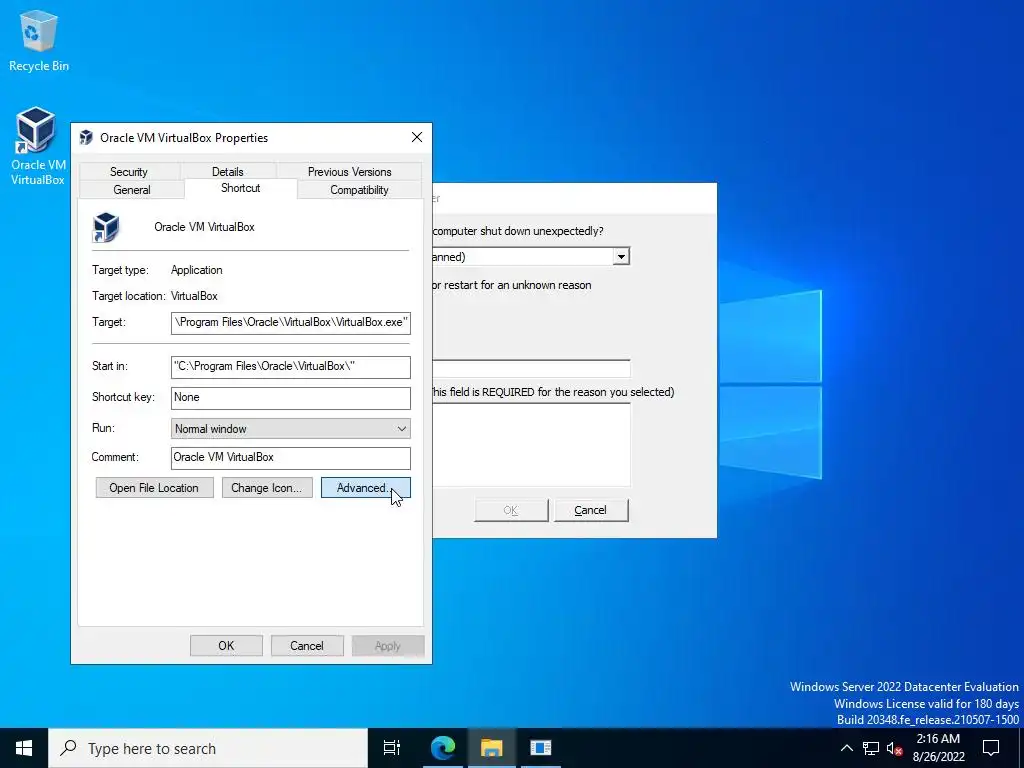This screenshot has height=768, width=1024.
Task: Open the notification center icon
Action: click(x=991, y=748)
